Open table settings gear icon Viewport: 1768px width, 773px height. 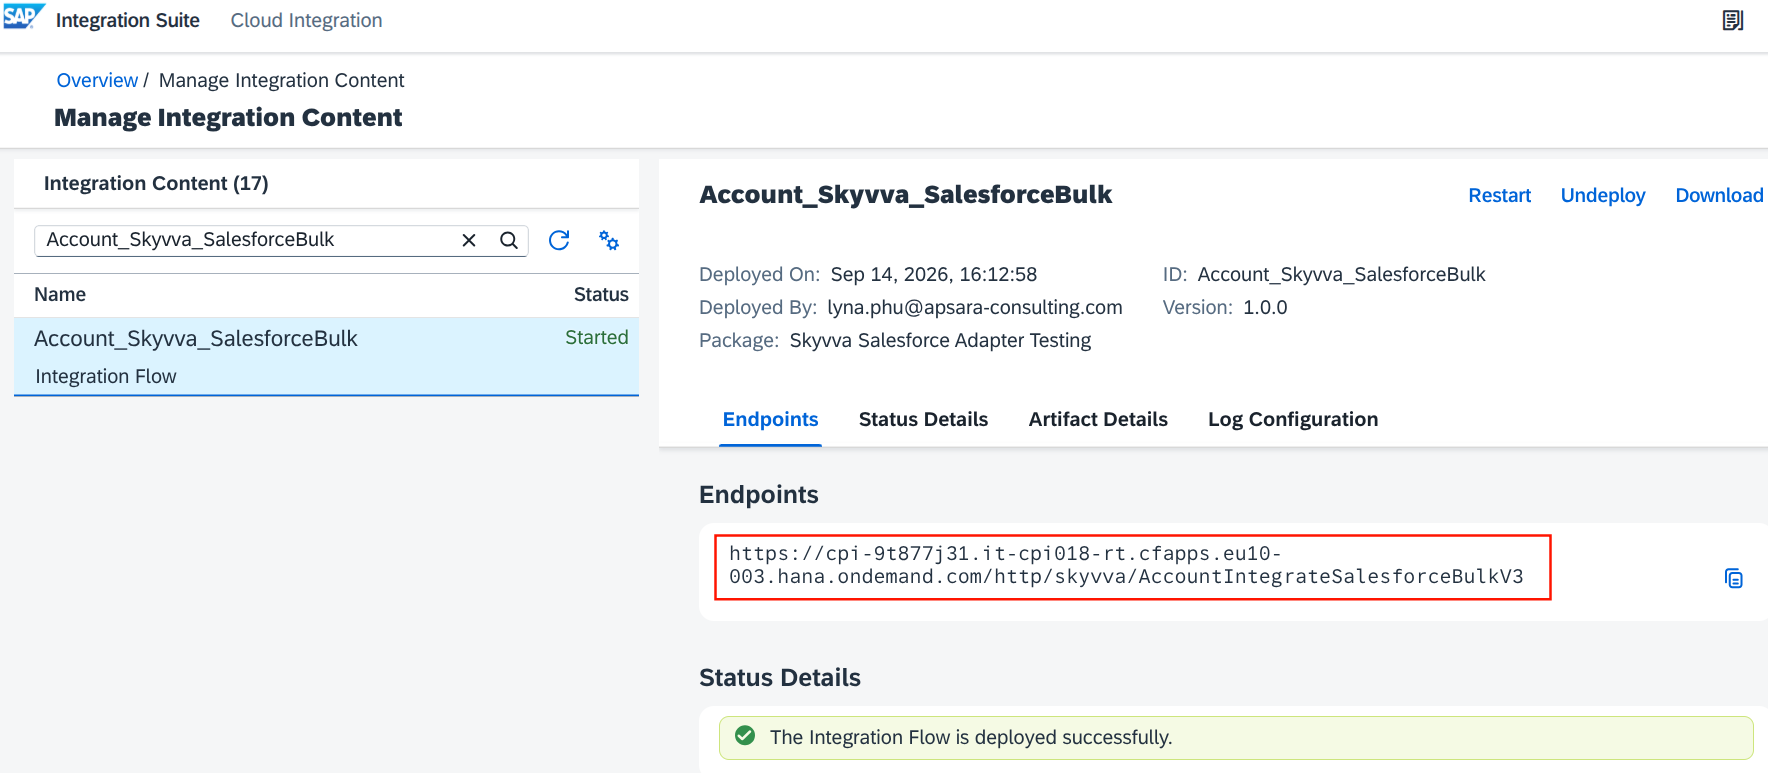[609, 240]
